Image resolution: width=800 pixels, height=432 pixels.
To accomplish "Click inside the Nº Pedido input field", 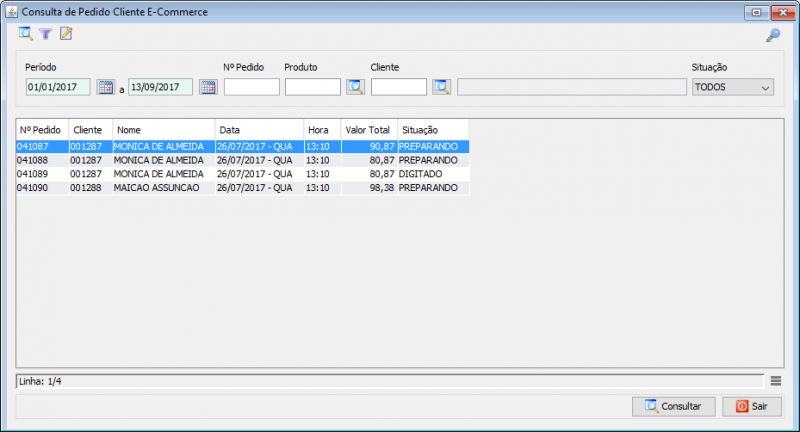I will (251, 87).
